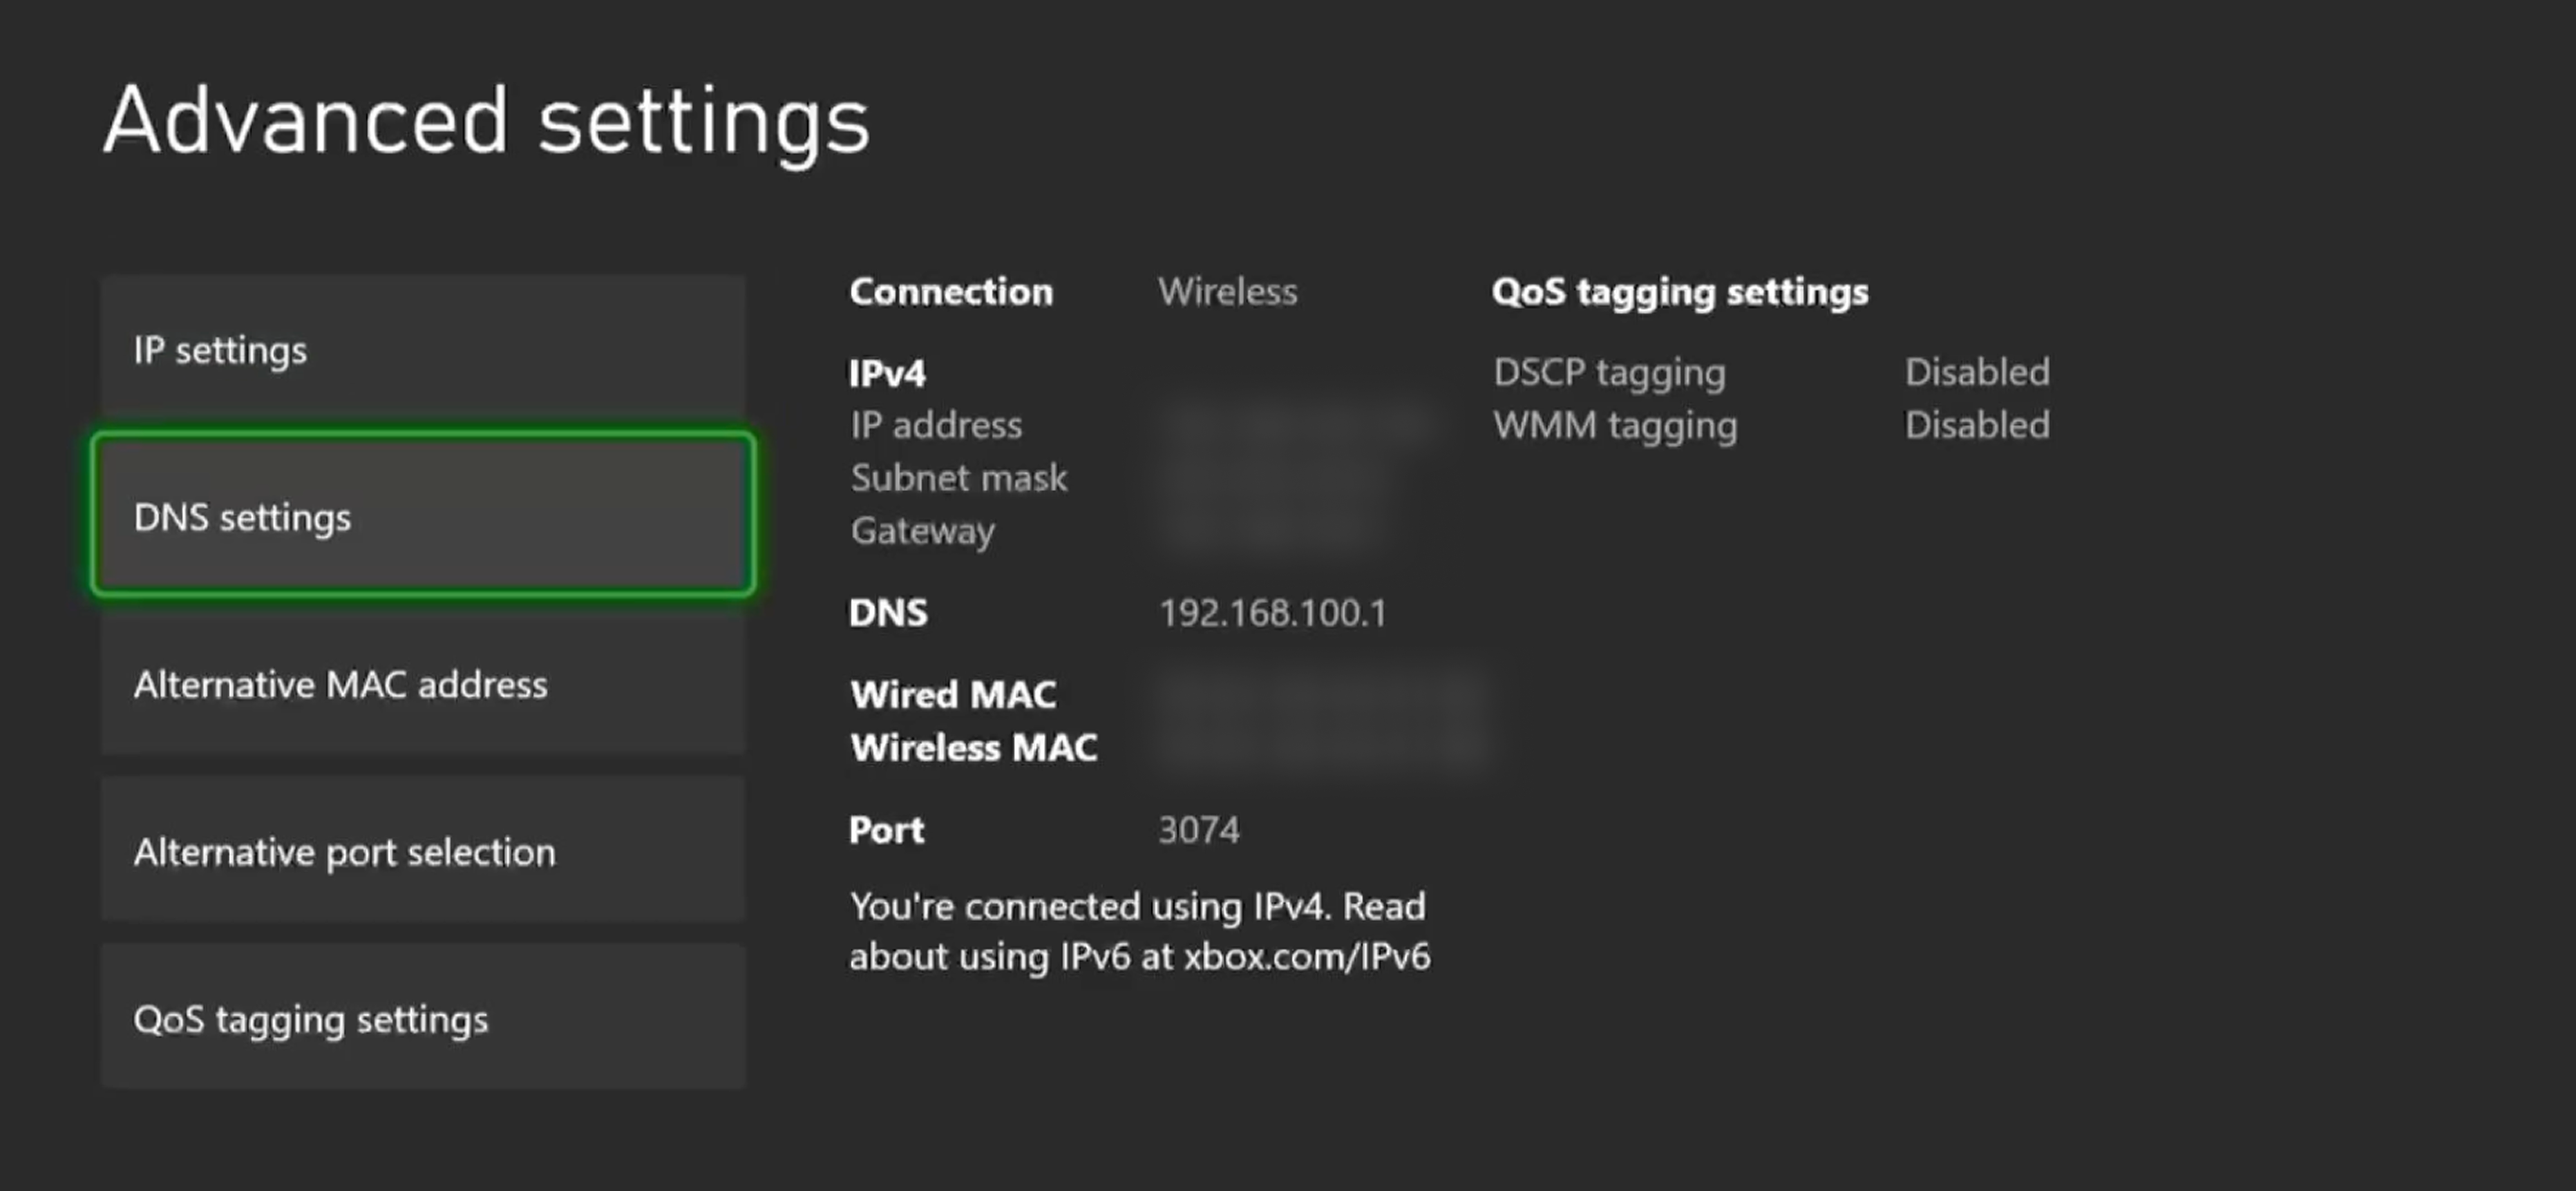Choose Alternative port selection
The width and height of the screenshot is (2576, 1191).
click(422, 852)
